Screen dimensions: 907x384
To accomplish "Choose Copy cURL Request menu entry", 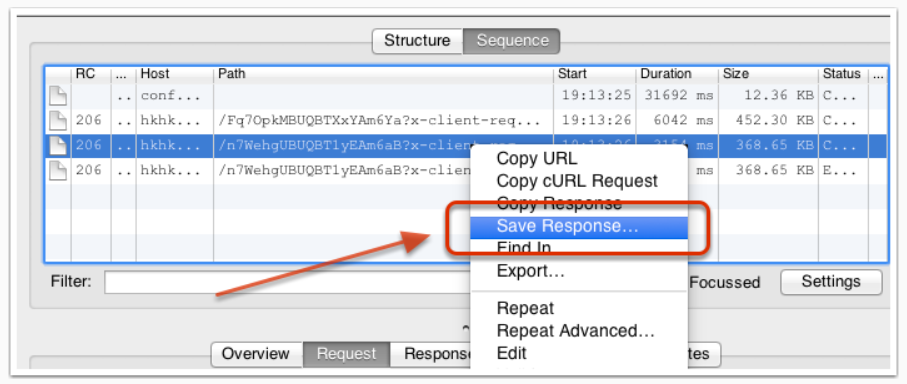I will [577, 181].
